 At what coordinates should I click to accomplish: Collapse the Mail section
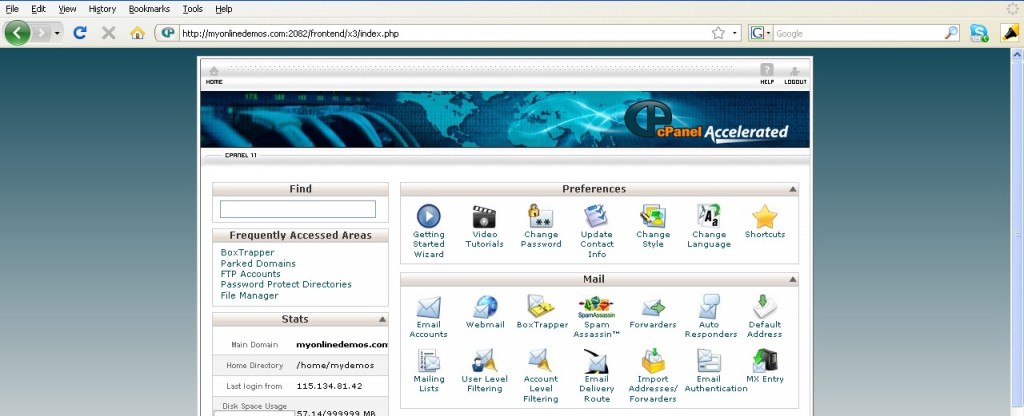pyautogui.click(x=792, y=280)
